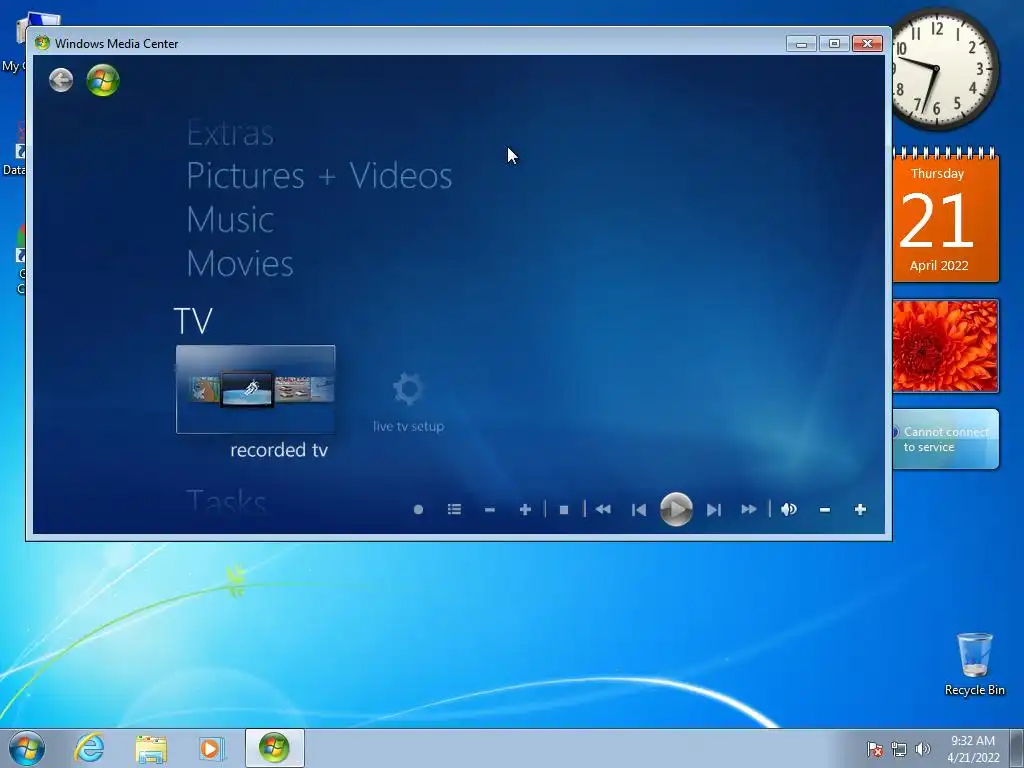Viewport: 1024px width, 768px height.
Task: Click channel down minus button
Action: pyautogui.click(x=490, y=509)
